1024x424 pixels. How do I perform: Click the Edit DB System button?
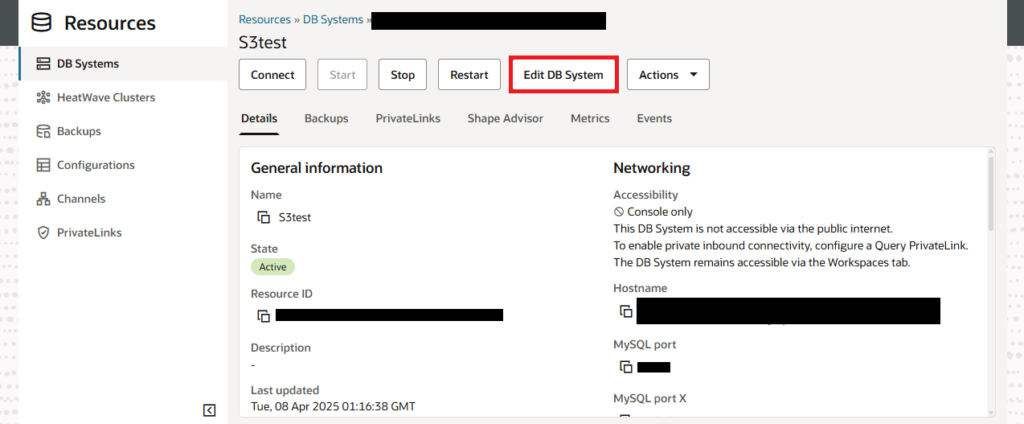(564, 75)
